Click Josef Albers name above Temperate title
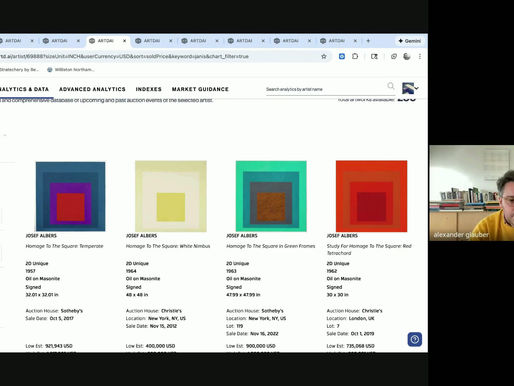The width and height of the screenshot is (514, 386). tap(41, 236)
